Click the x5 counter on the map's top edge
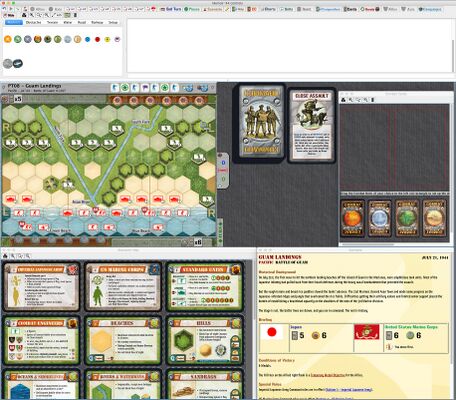This screenshot has width=456, height=400. pos(18,99)
